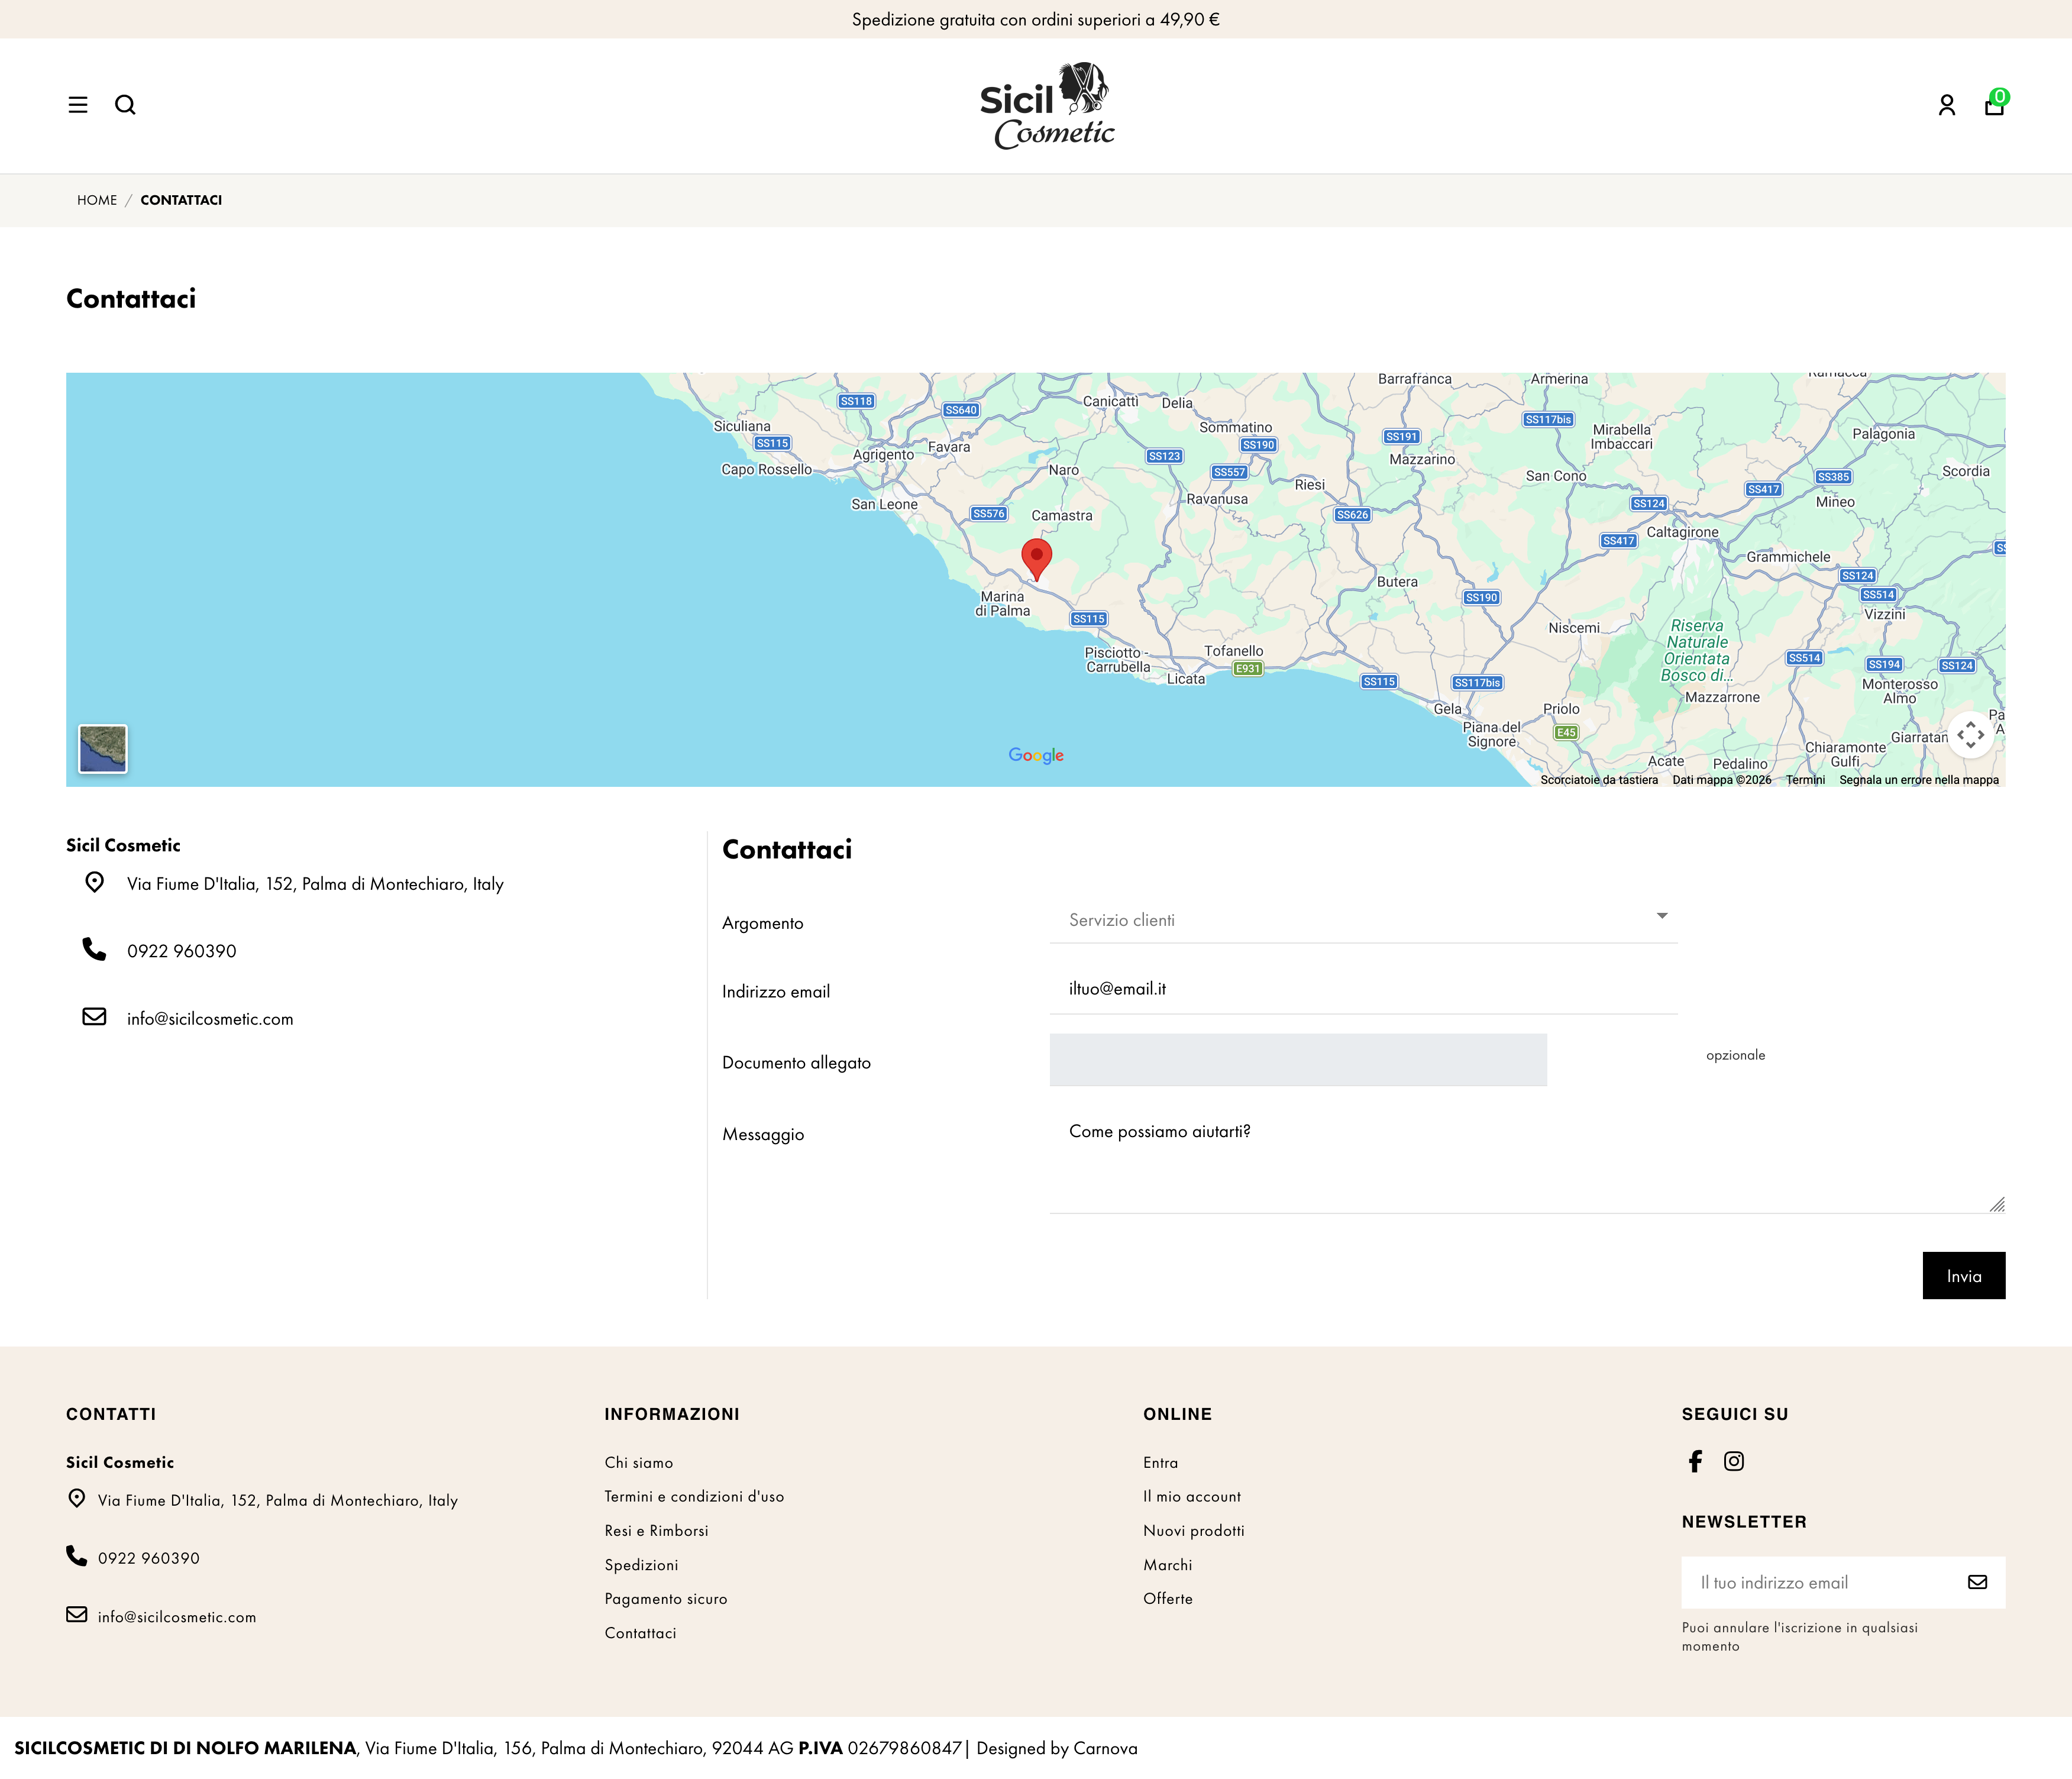Click Scorciatoie da tastiera on map
The height and width of the screenshot is (1779, 2072).
[1599, 780]
